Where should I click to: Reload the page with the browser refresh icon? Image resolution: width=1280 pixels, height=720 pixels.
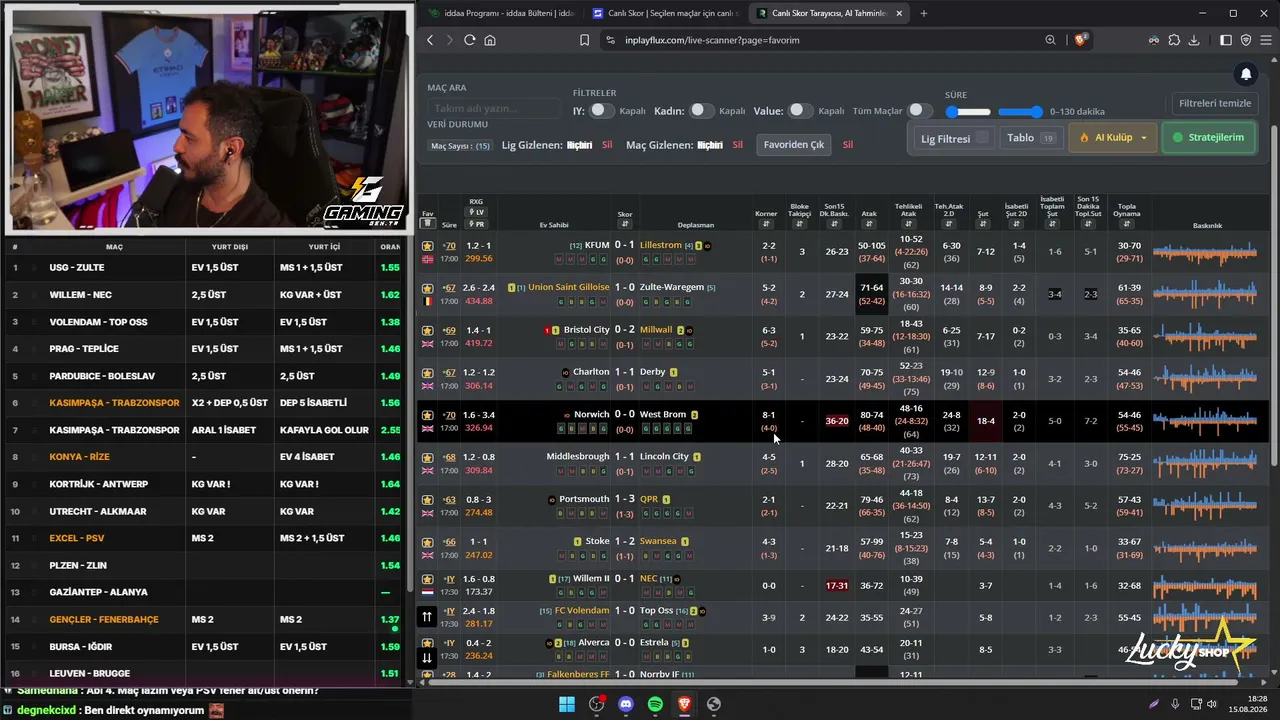pyautogui.click(x=469, y=40)
